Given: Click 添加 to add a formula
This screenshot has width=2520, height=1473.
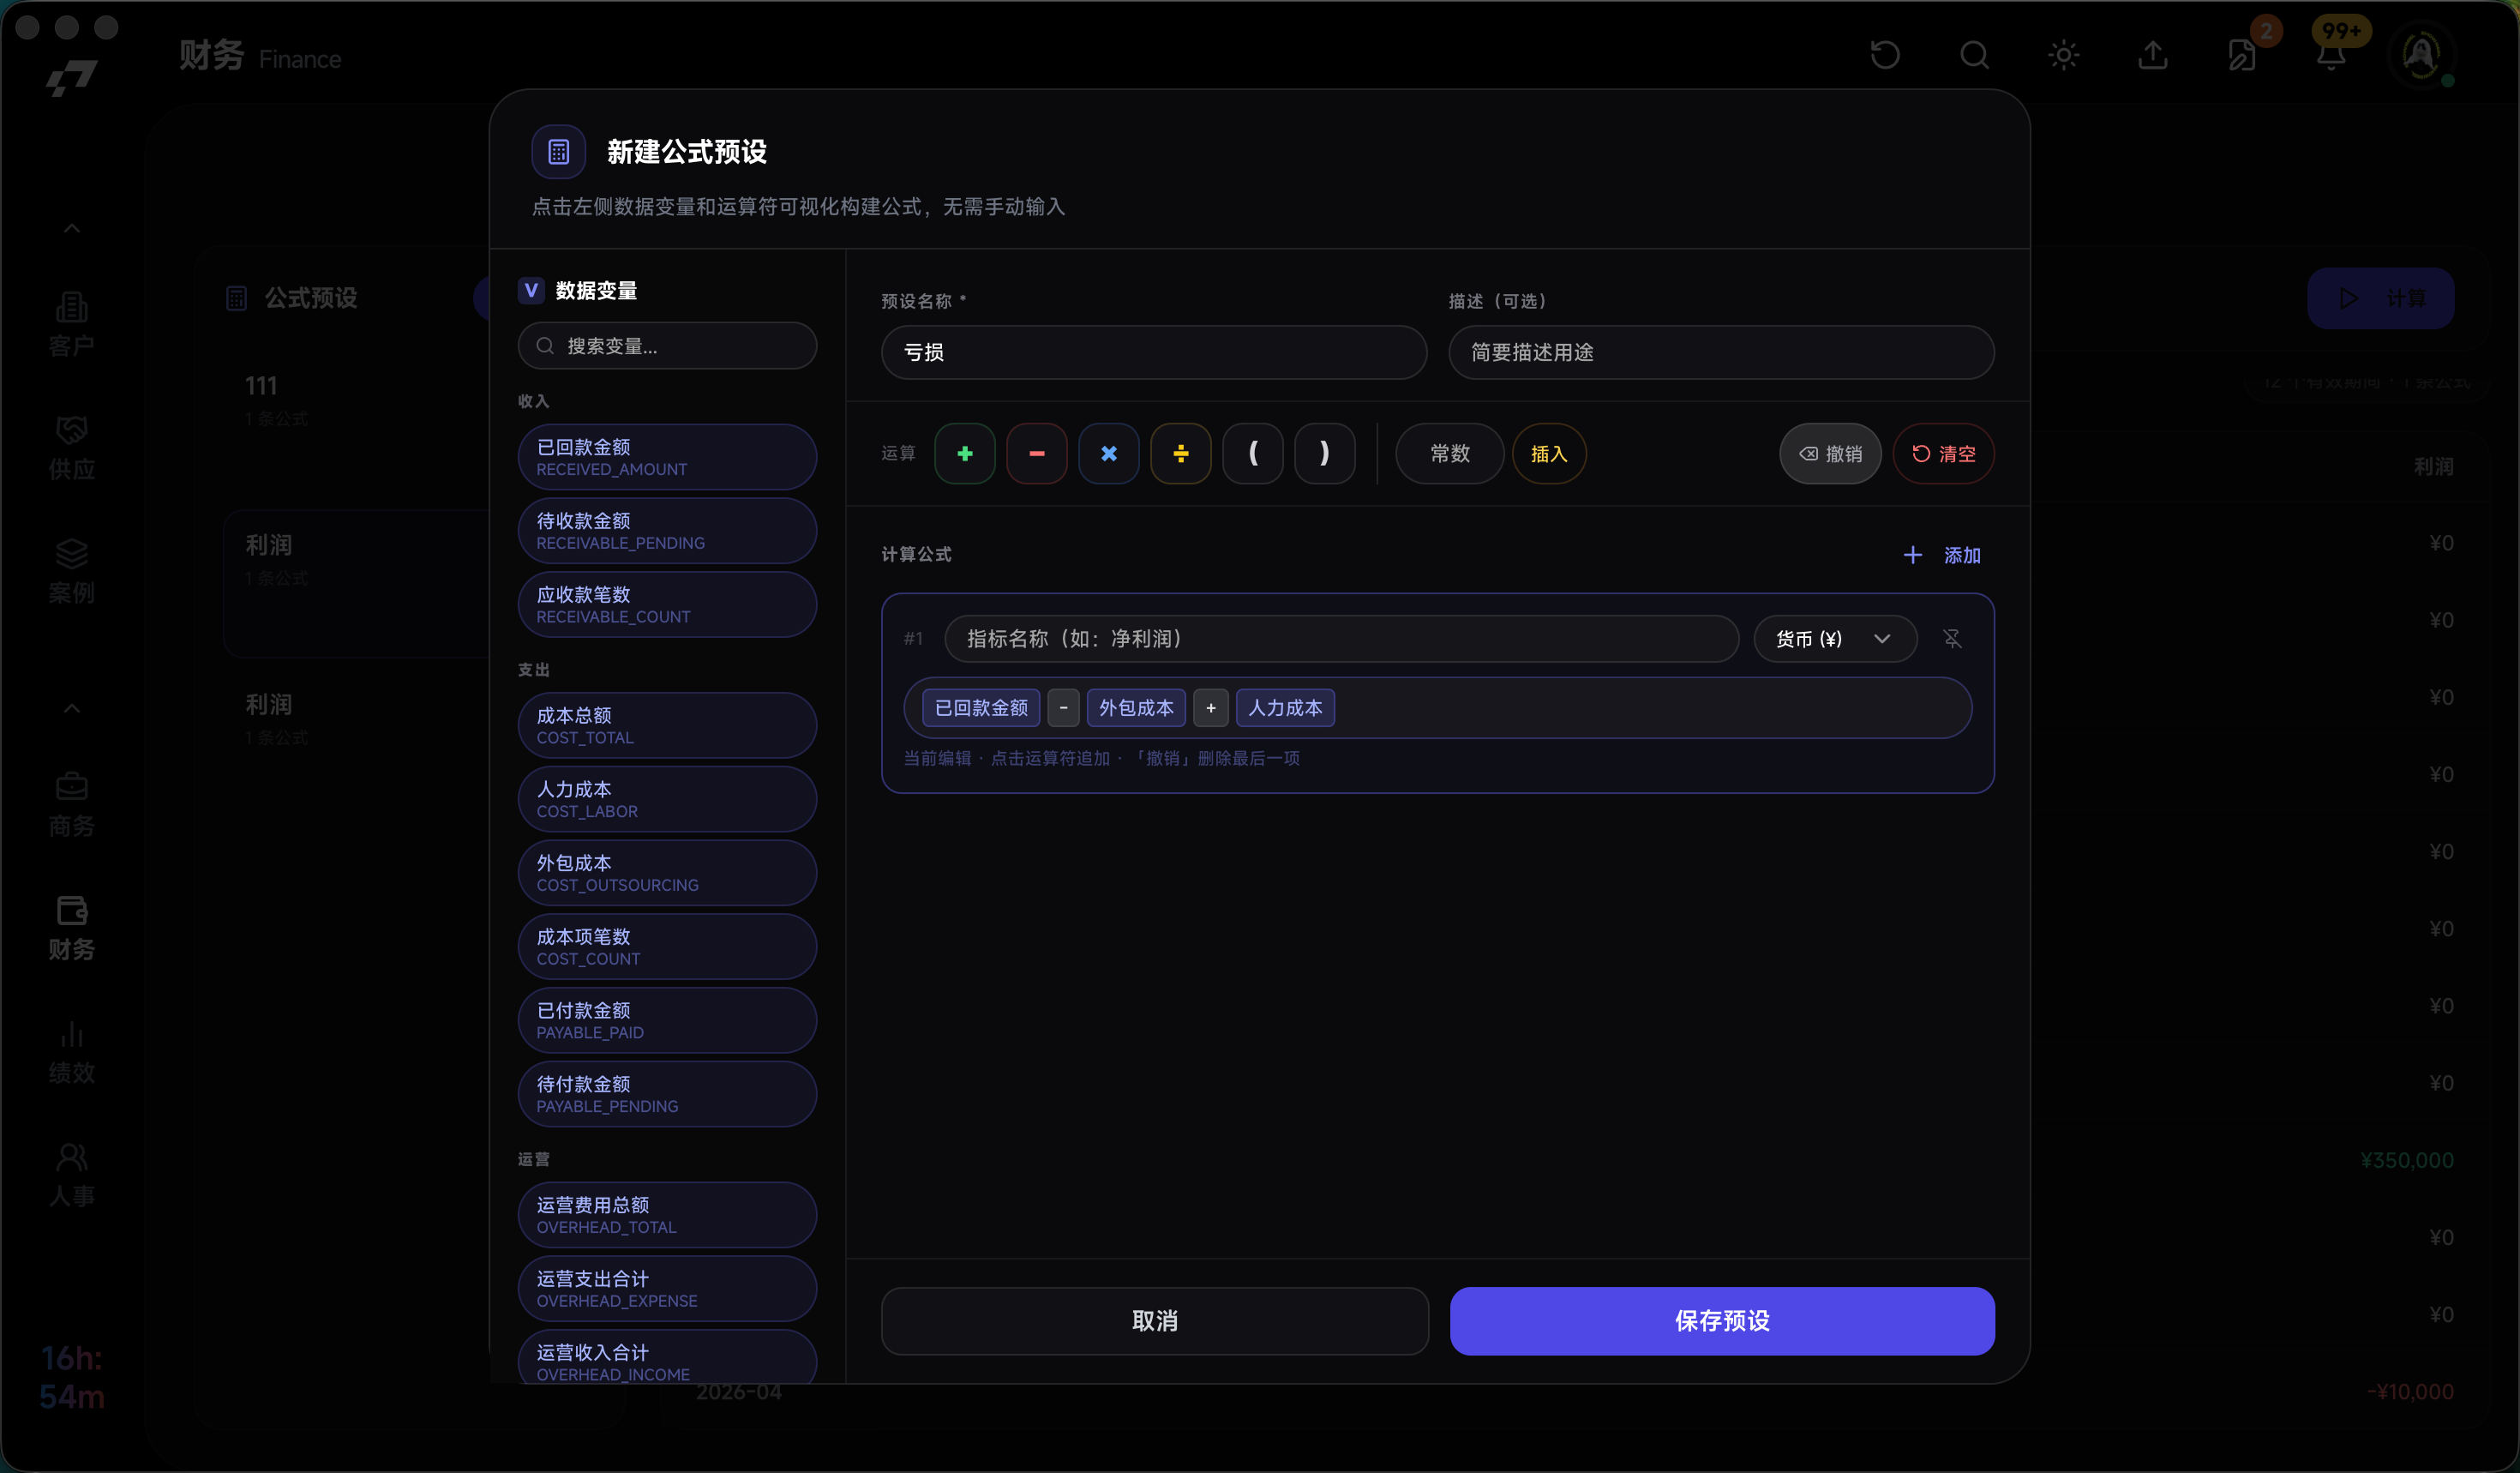Looking at the screenshot, I should [x=1942, y=555].
